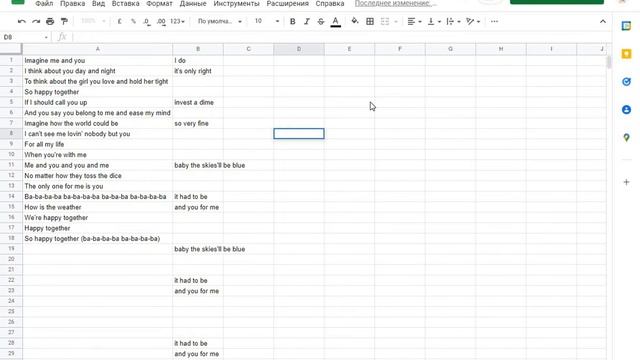Open the Формат menu

tap(159, 4)
